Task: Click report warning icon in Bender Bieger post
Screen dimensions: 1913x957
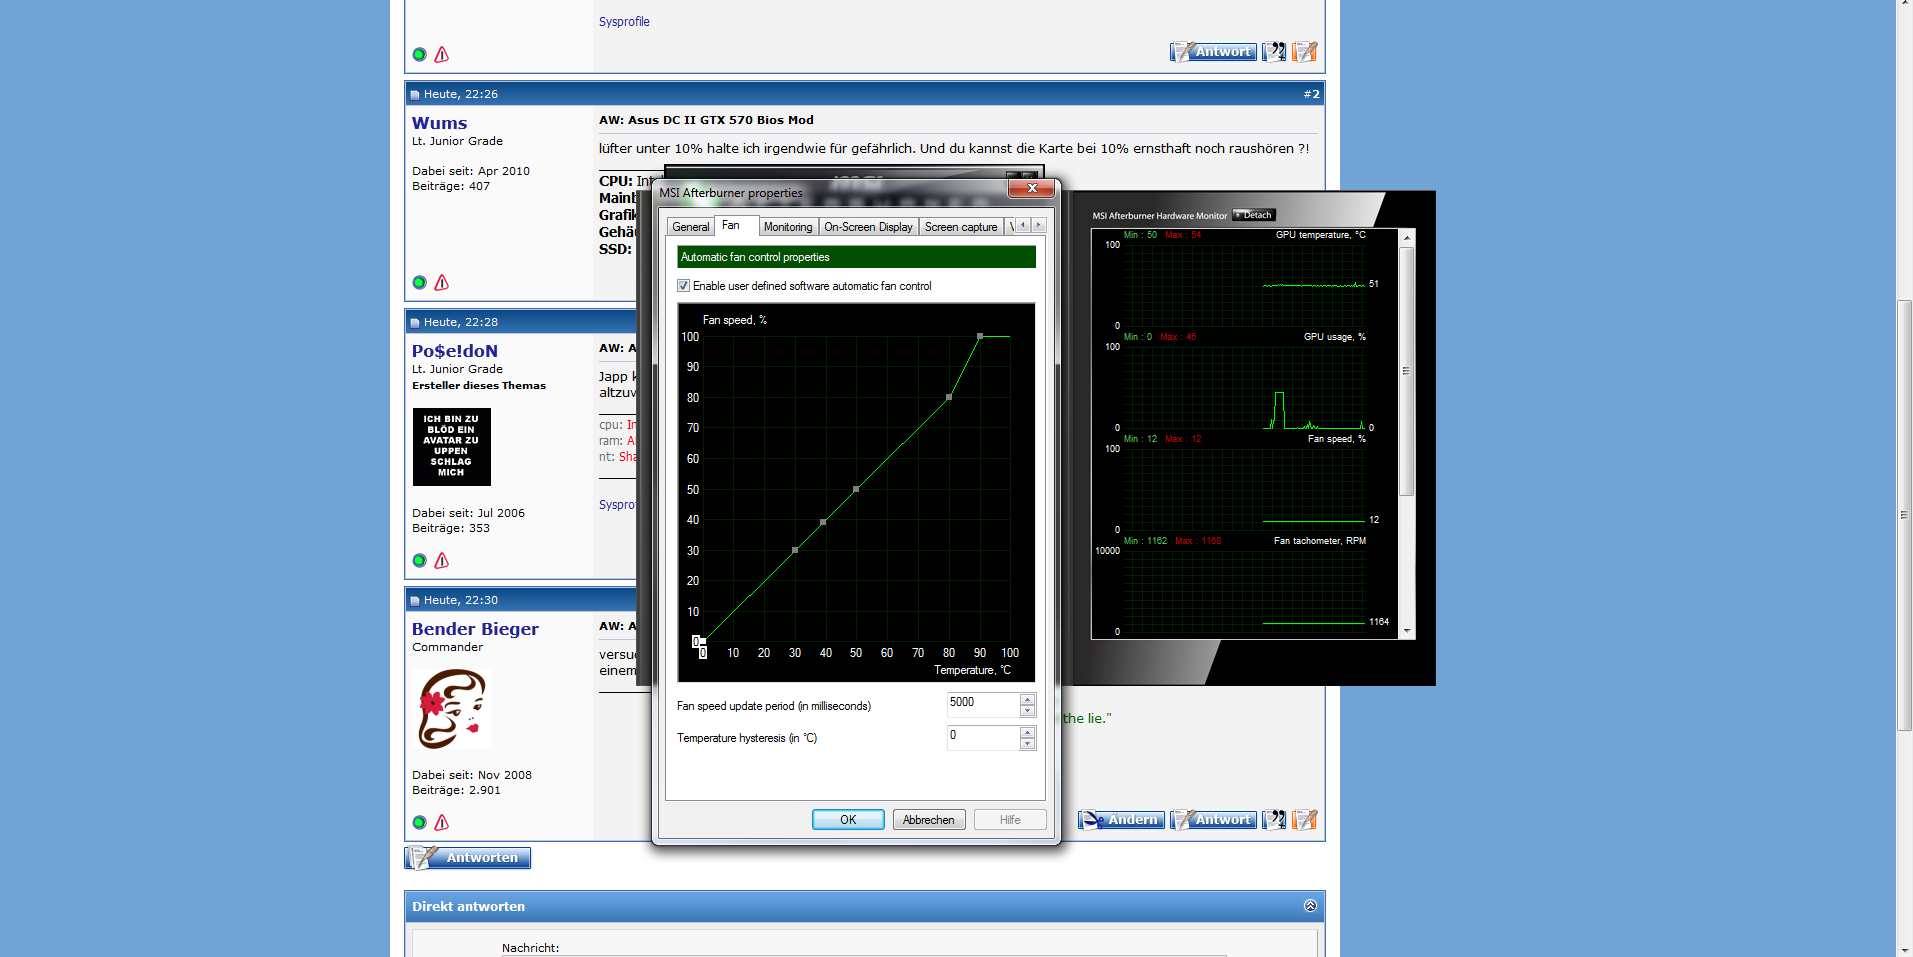Action: [442, 823]
